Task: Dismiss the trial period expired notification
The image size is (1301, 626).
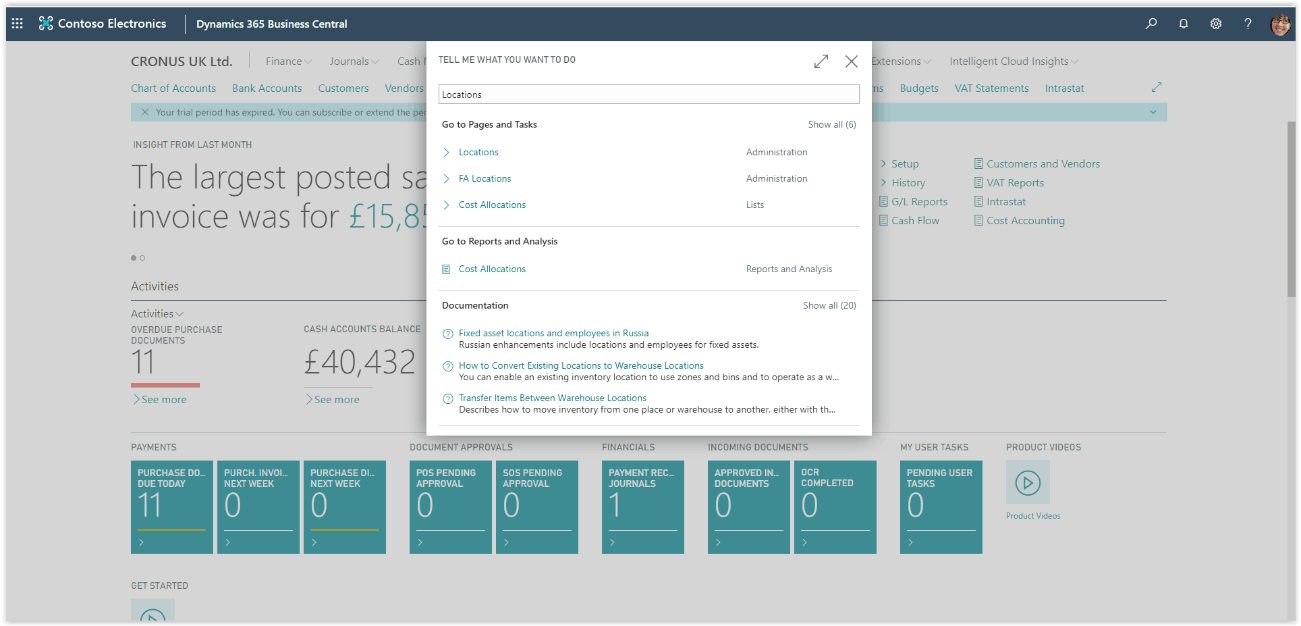Action: [x=145, y=112]
